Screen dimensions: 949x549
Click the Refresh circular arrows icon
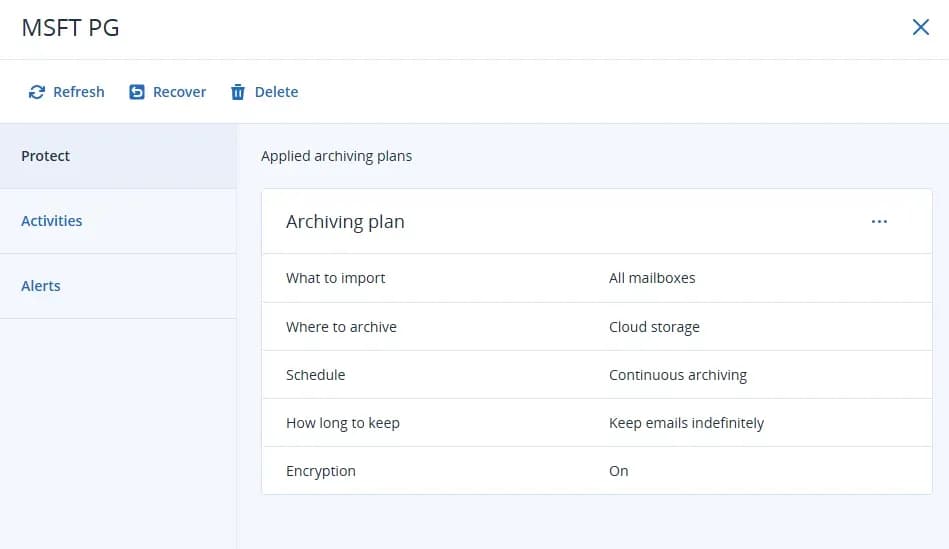37,92
